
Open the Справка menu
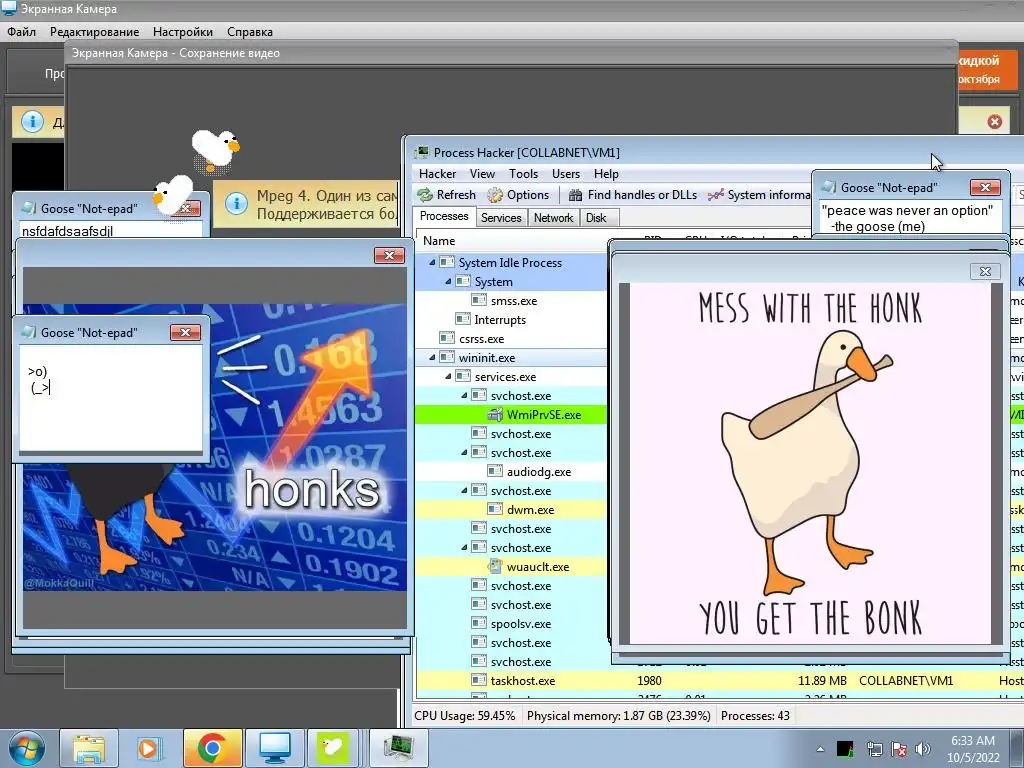250,31
